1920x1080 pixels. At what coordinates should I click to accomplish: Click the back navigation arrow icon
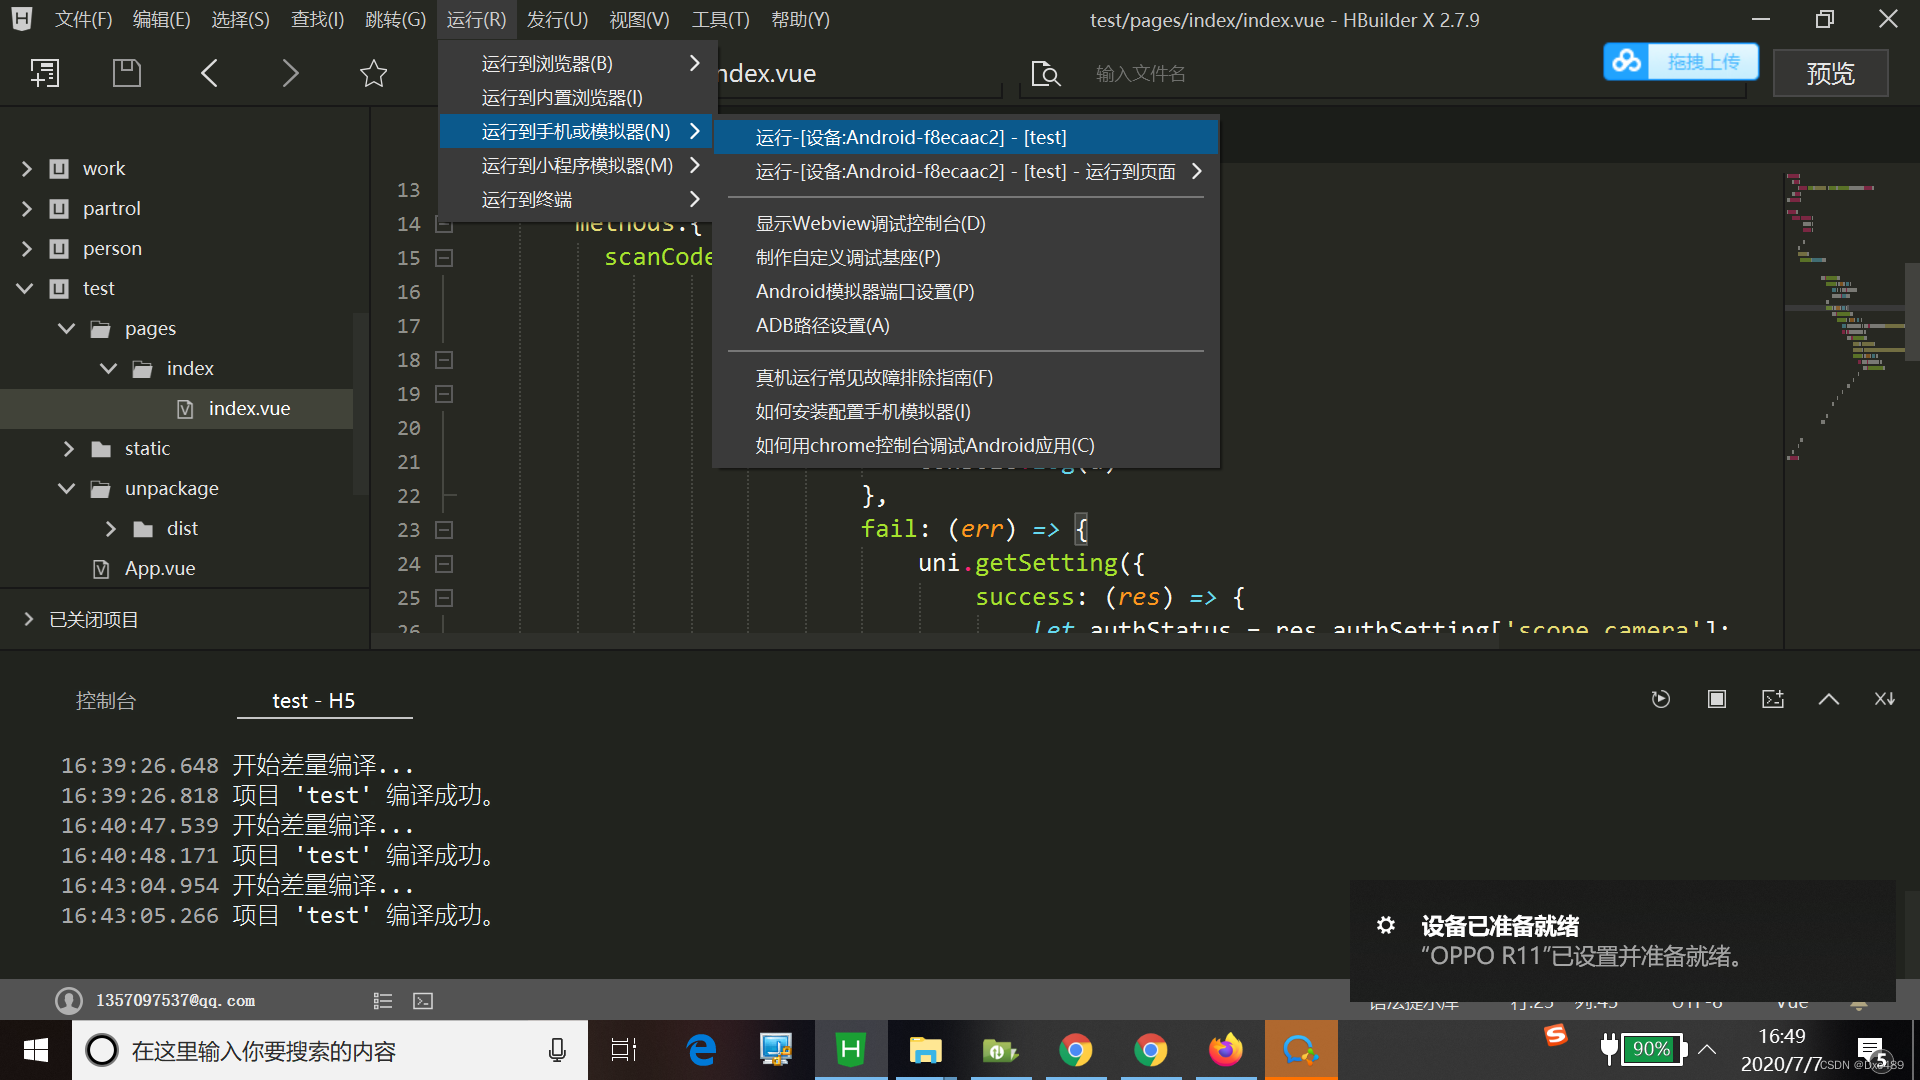pos(209,73)
